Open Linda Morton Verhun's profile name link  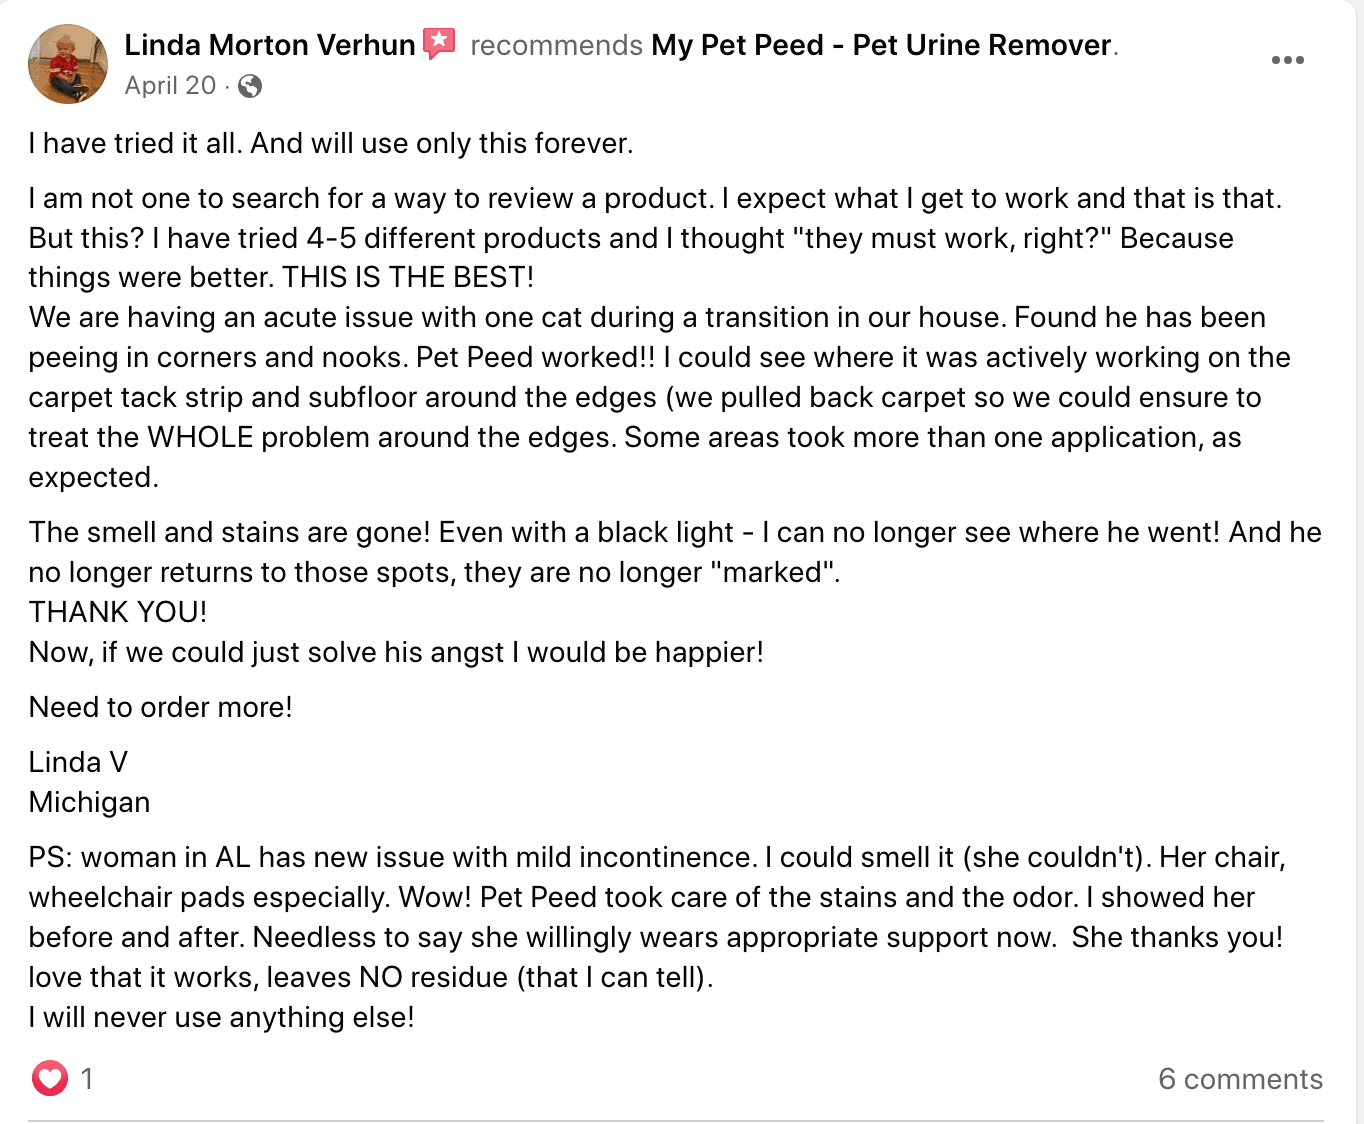[269, 45]
